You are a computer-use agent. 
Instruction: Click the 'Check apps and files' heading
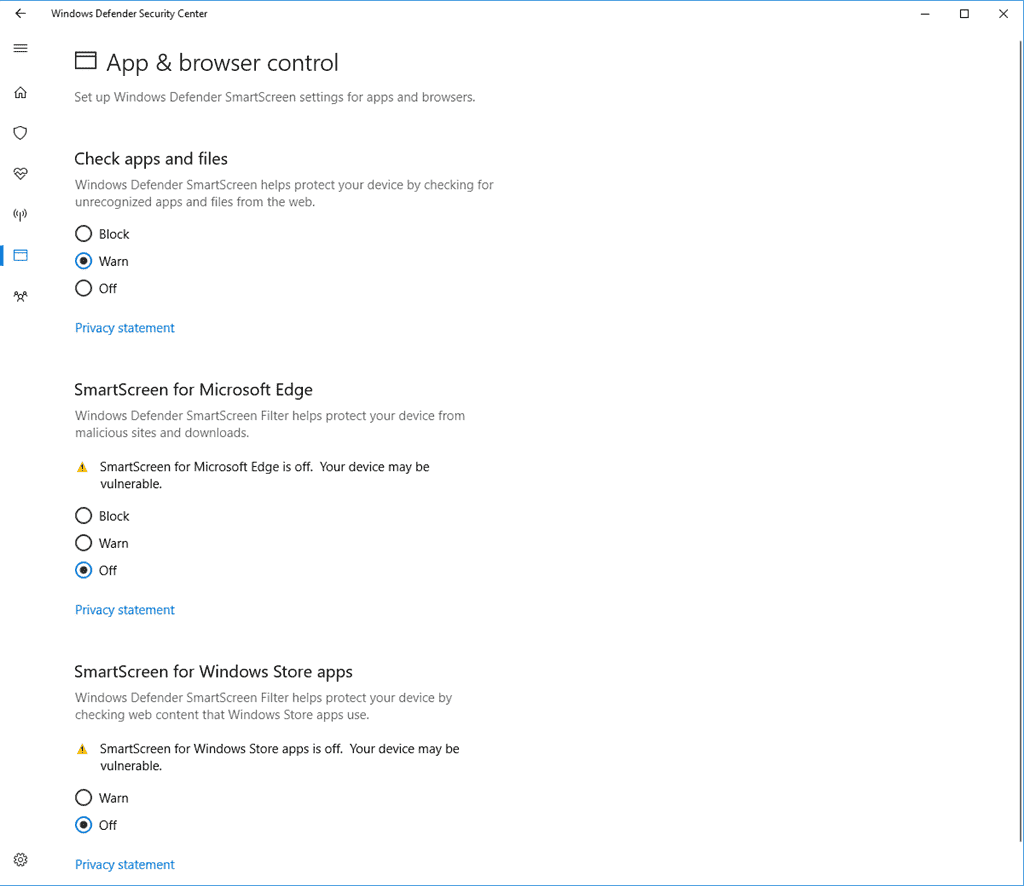point(151,159)
